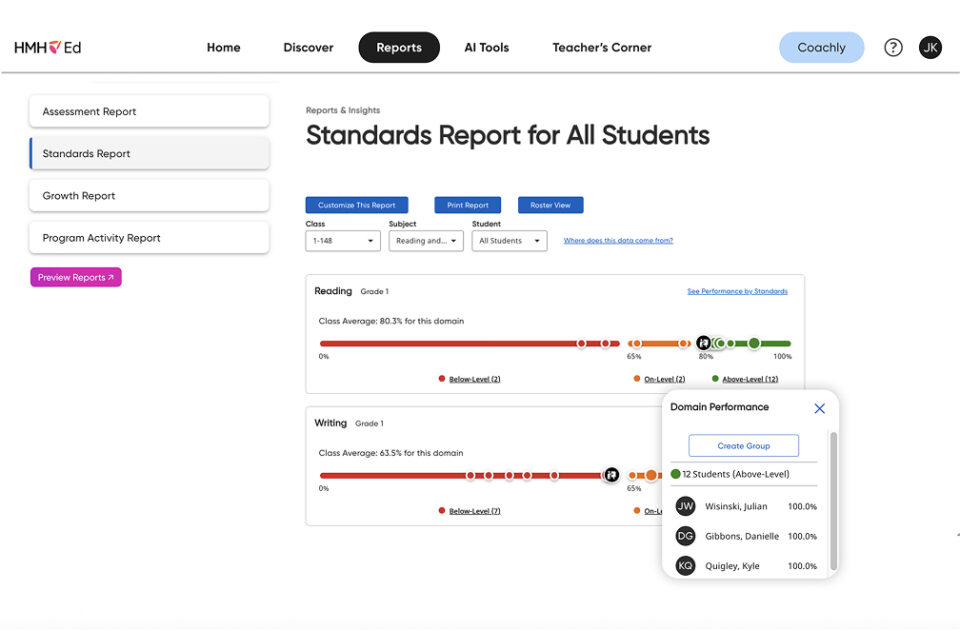This screenshot has width=960, height=630.
Task: Click the Print Report button
Action: click(x=468, y=205)
